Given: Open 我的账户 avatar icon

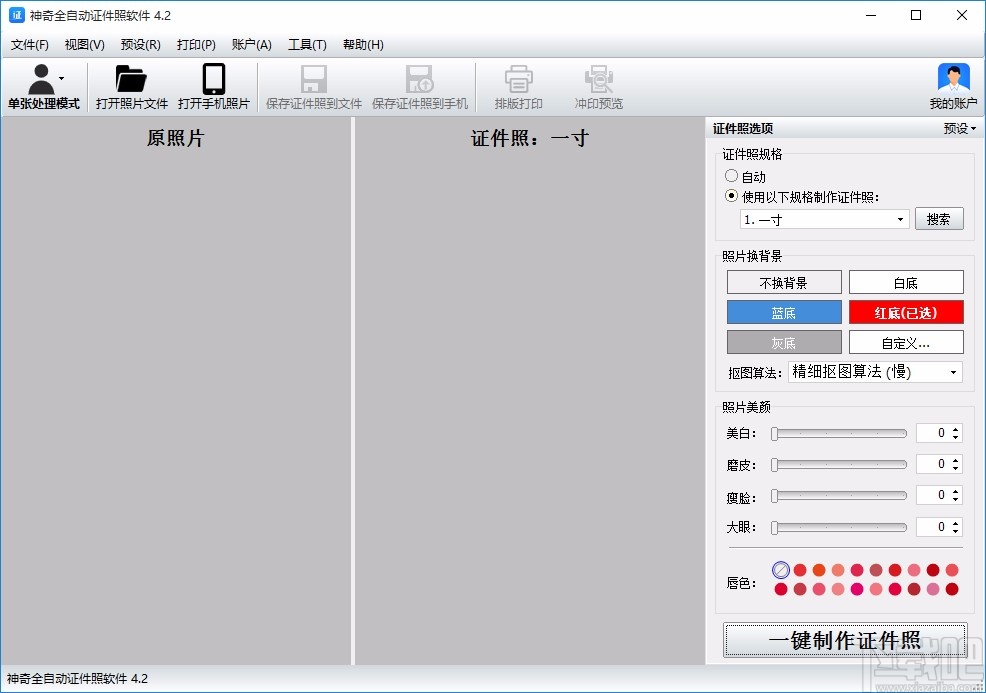Looking at the screenshot, I should [x=953, y=80].
